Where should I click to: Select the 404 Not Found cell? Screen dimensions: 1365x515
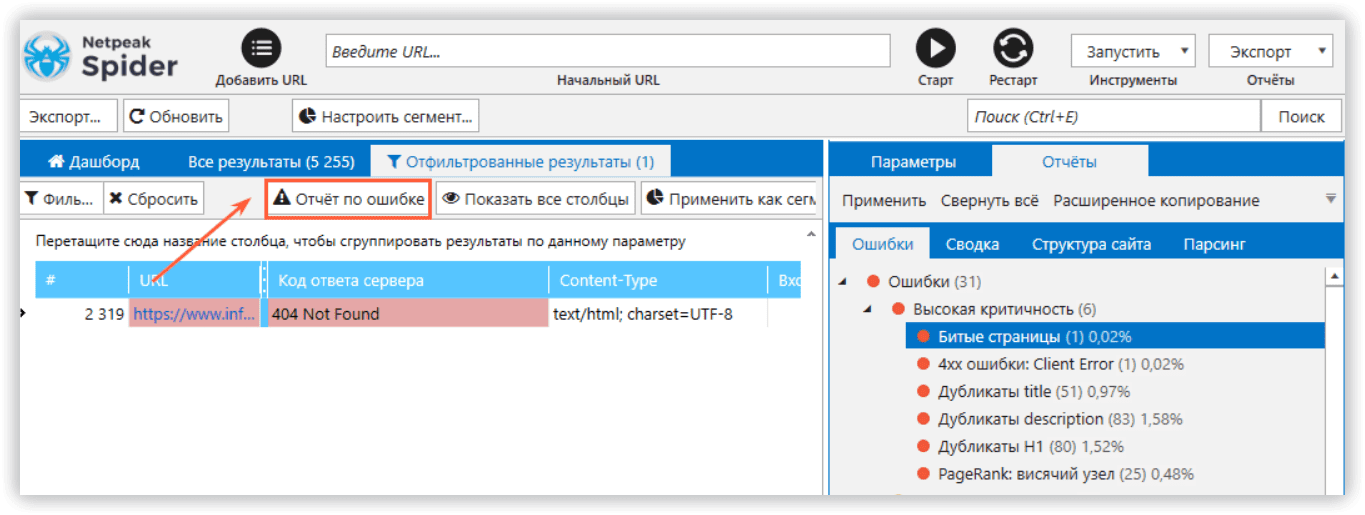click(408, 314)
